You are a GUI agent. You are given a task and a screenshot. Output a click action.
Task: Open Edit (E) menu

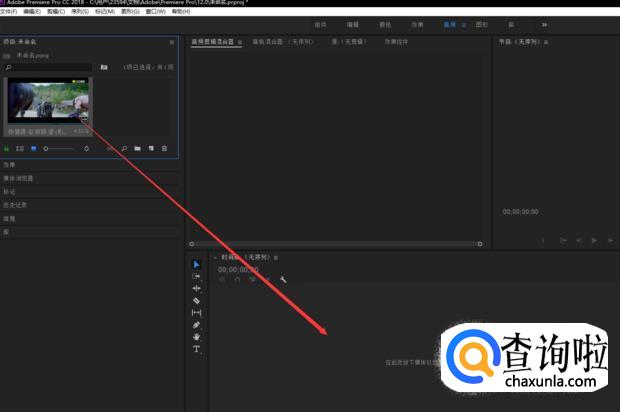pyautogui.click(x=32, y=11)
